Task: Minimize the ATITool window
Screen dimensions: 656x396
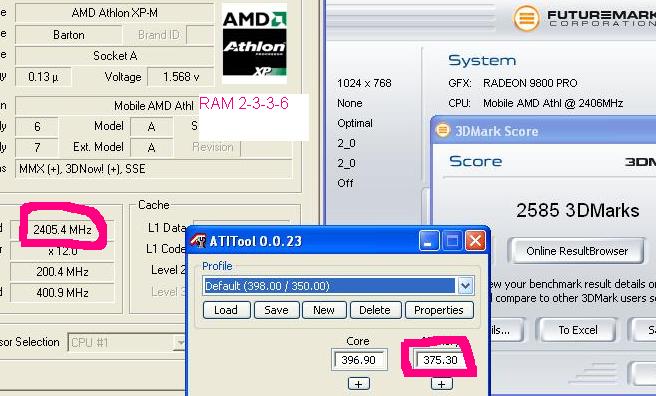Action: coord(428,241)
